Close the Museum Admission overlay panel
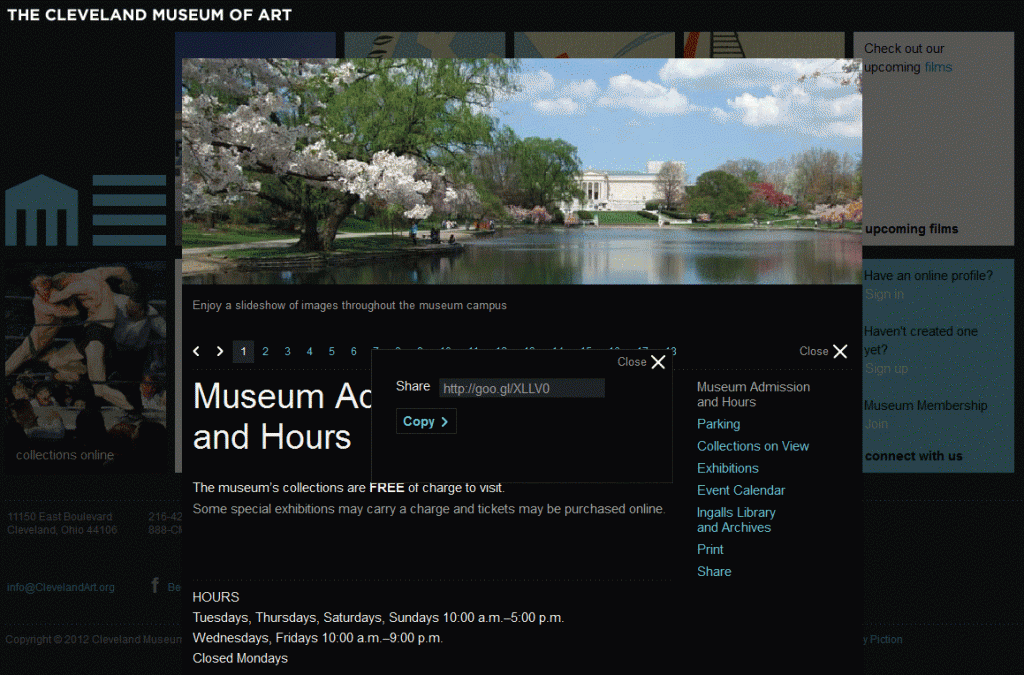The image size is (1024, 675). pyautogui.click(x=824, y=351)
